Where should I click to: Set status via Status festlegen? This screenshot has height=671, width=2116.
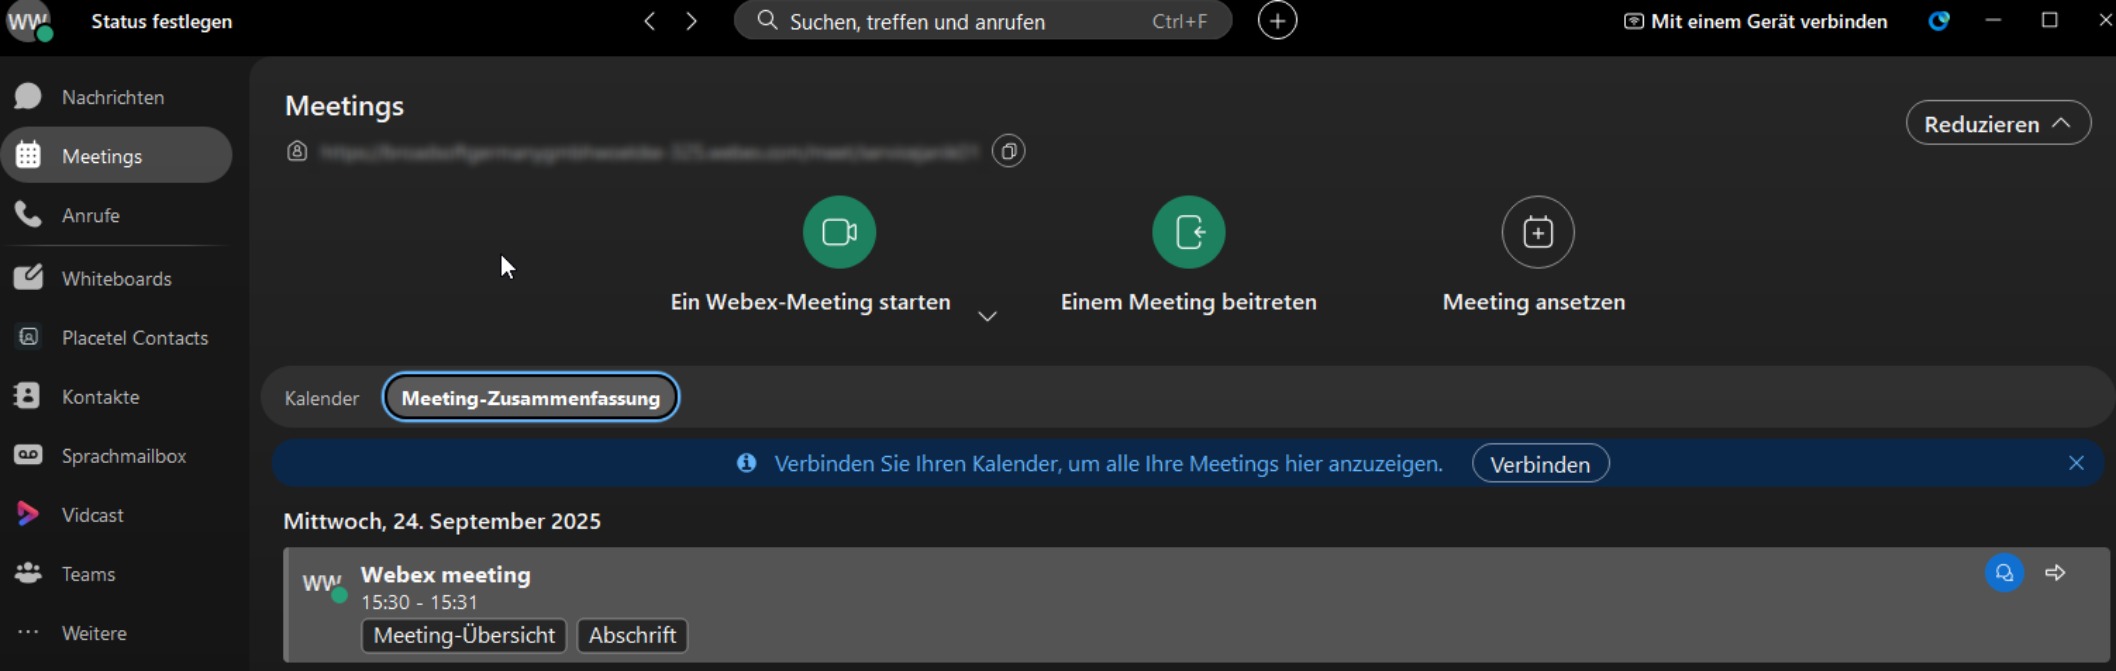(162, 21)
